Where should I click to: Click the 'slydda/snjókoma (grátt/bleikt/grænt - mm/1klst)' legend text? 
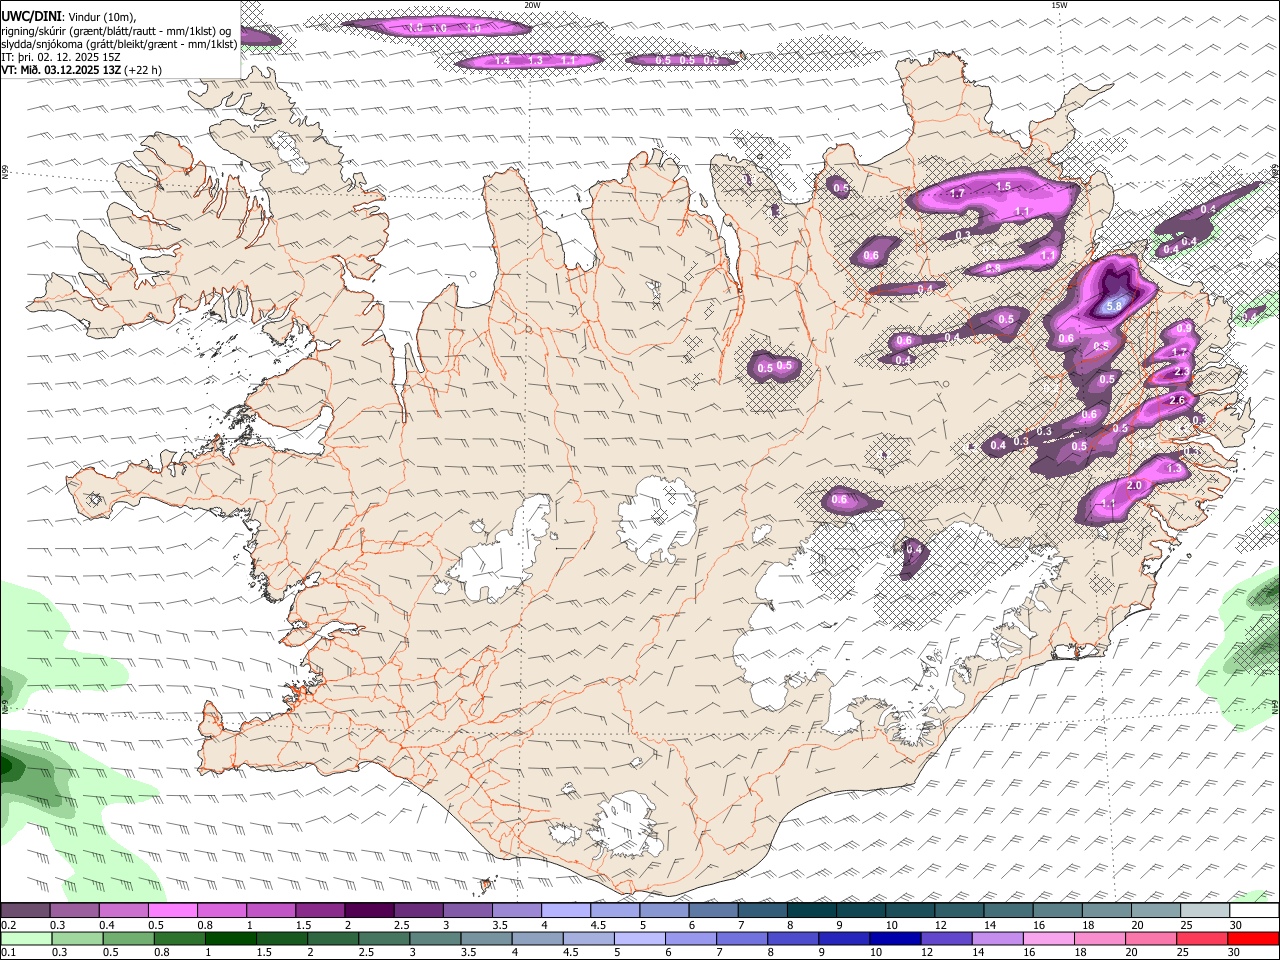click(x=119, y=44)
